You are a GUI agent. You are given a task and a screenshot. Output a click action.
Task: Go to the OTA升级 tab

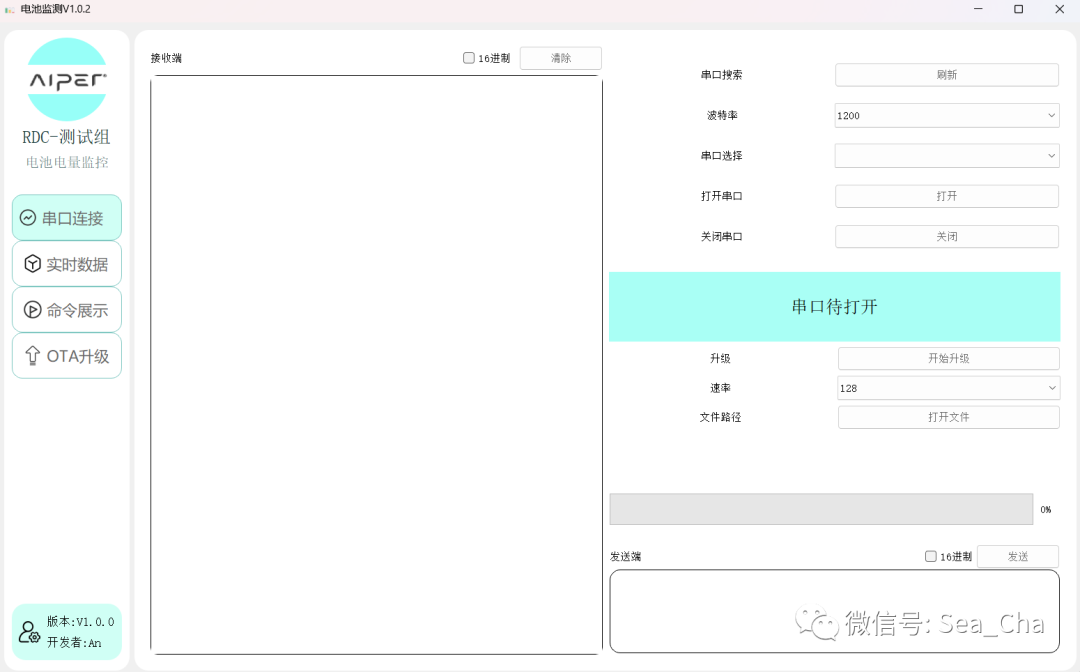pos(67,356)
